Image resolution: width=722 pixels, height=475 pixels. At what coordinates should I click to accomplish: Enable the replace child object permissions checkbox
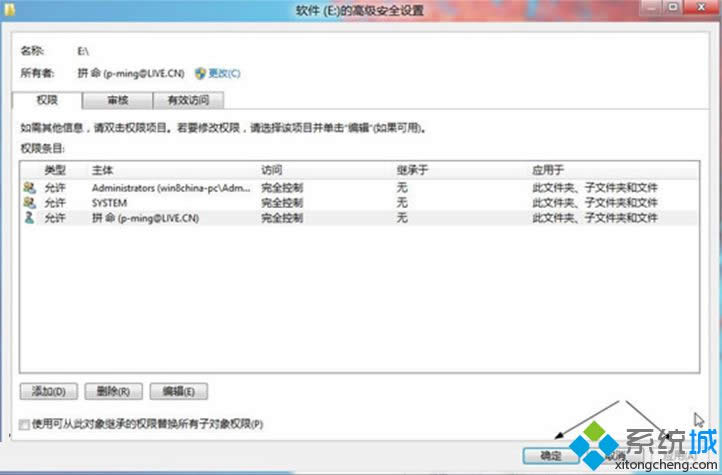24,425
